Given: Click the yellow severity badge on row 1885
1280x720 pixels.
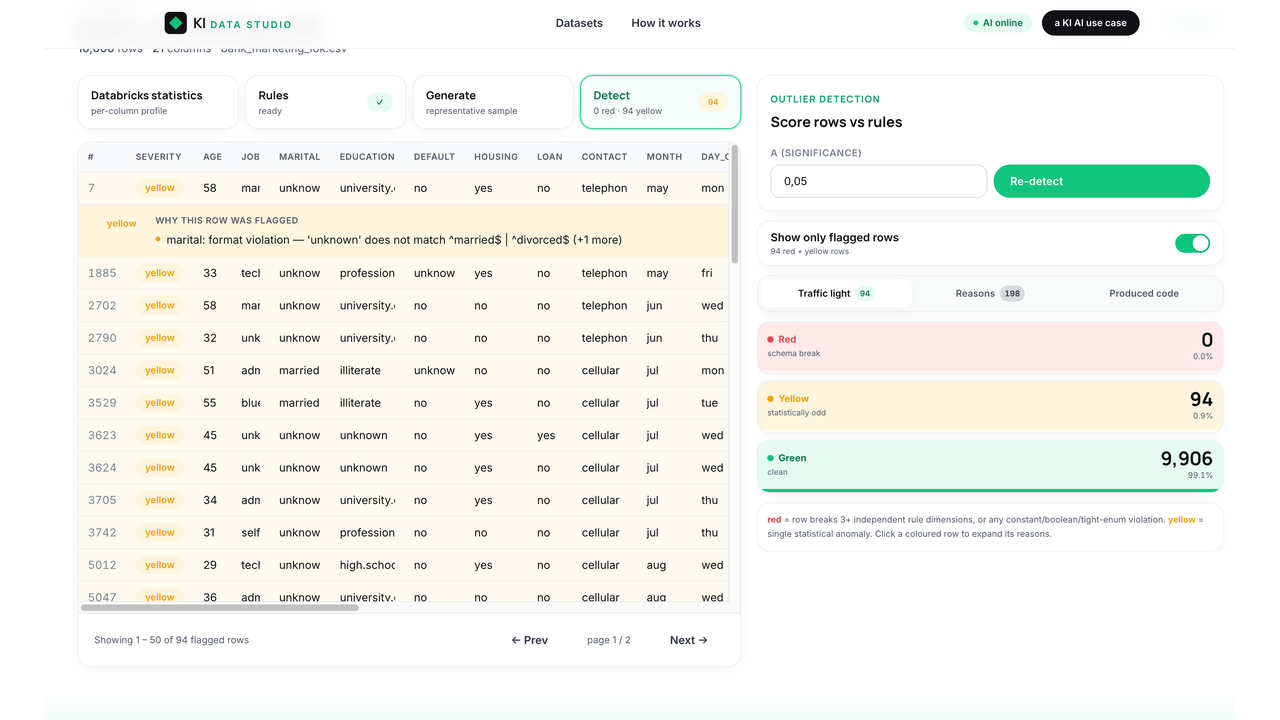Looking at the screenshot, I should click(x=160, y=273).
